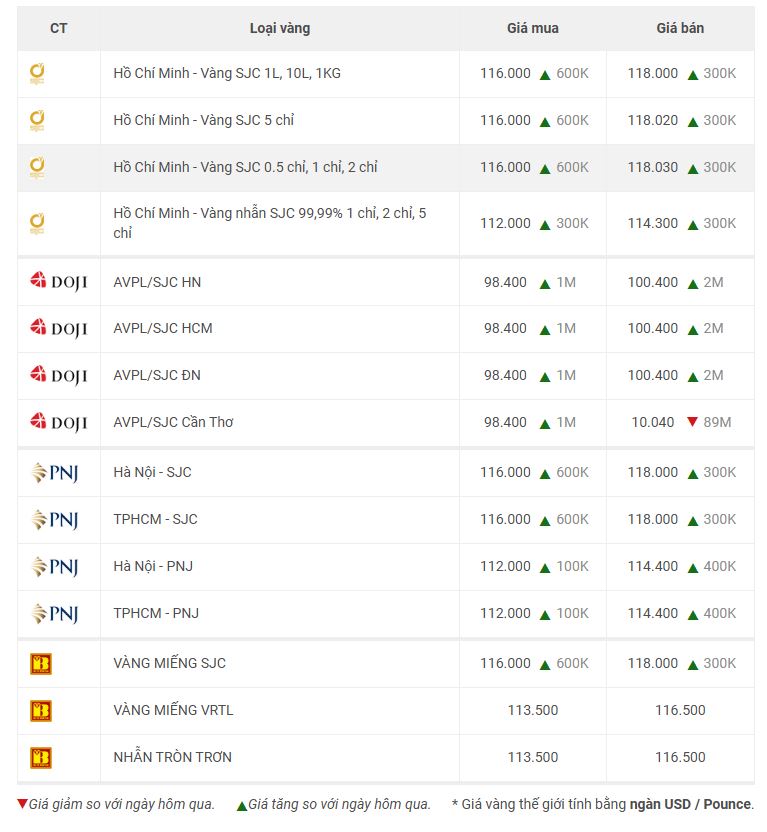Click sell price 10.040 for AVPL/SJC Cần Thơ
The height and width of the screenshot is (832, 767).
[653, 422]
